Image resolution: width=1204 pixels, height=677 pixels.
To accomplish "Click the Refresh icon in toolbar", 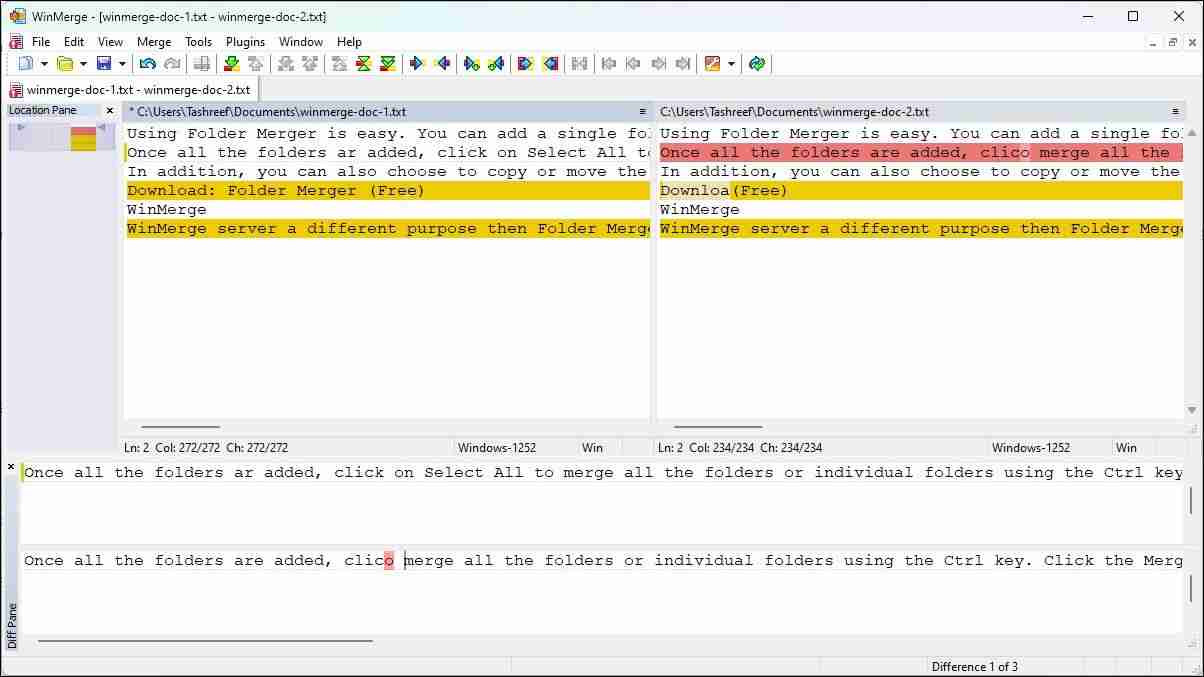I will click(x=757, y=64).
